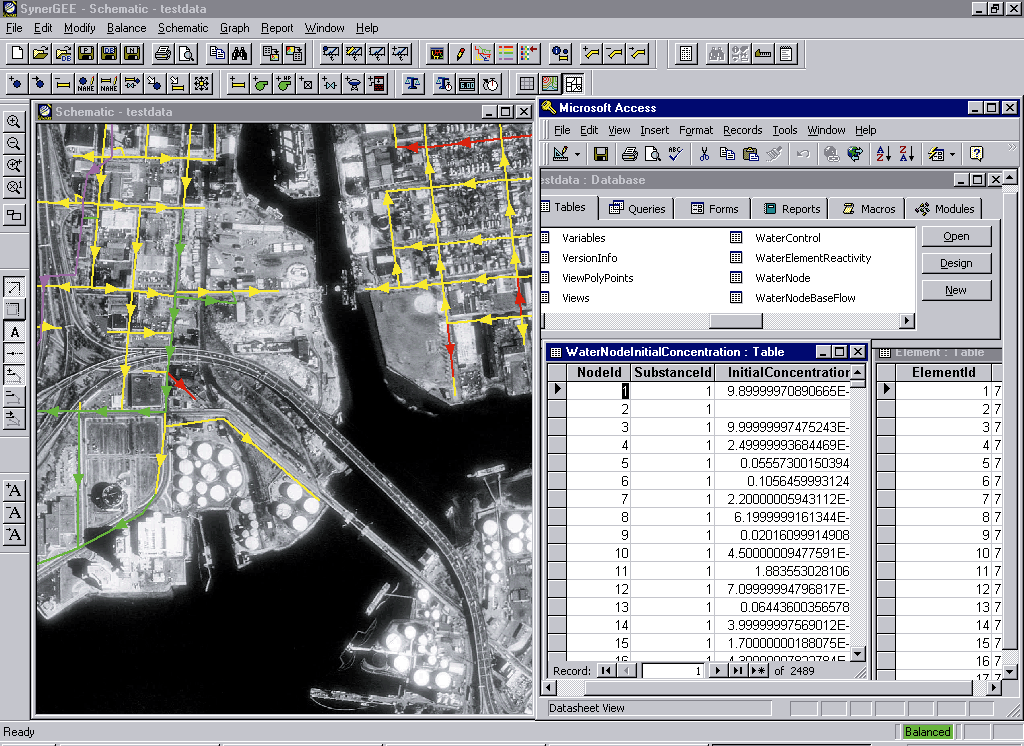Click the Print icon in Access toolbar
Screen dimensions: 1024x746
tap(629, 154)
